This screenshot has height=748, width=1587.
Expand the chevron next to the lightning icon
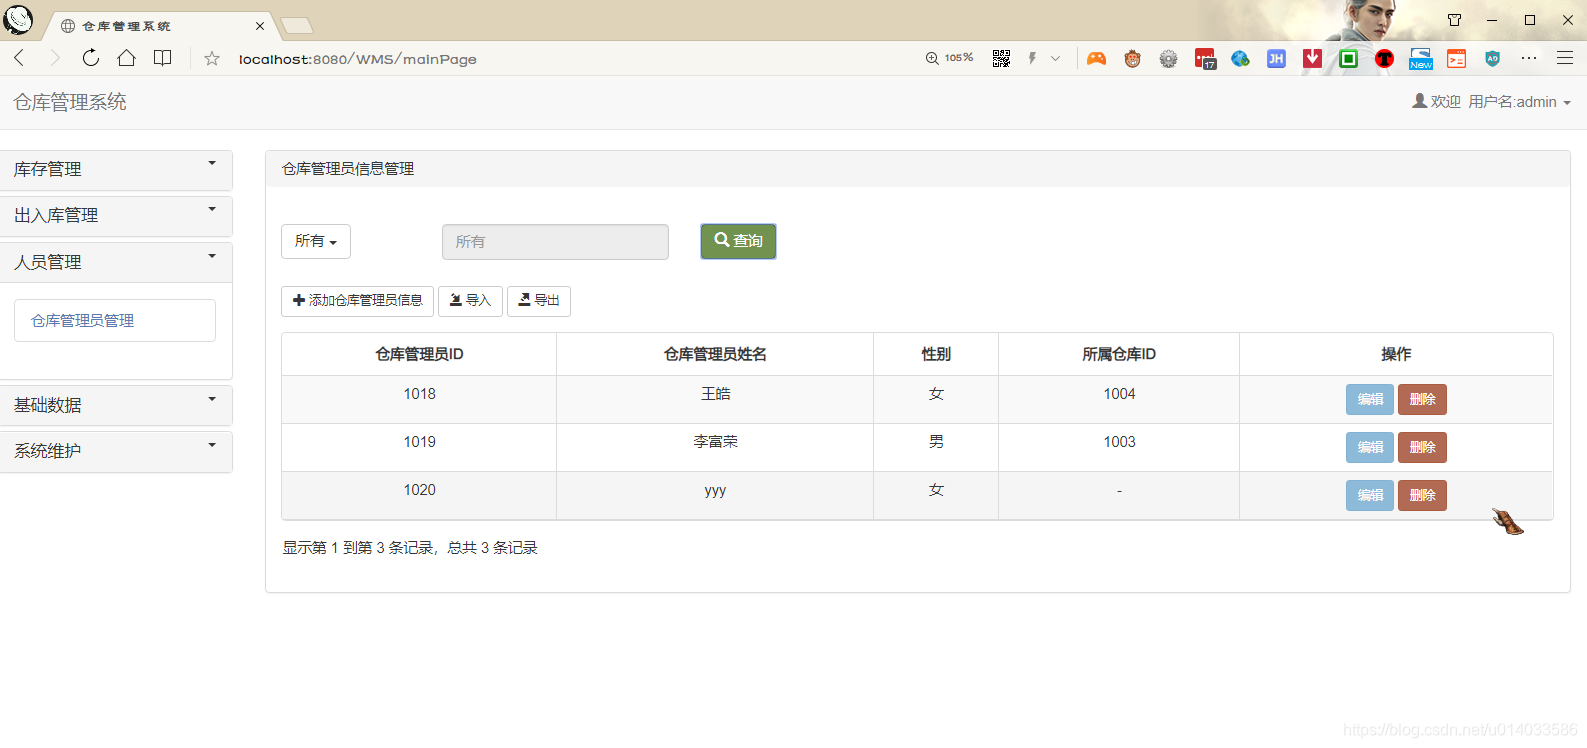point(1055,58)
